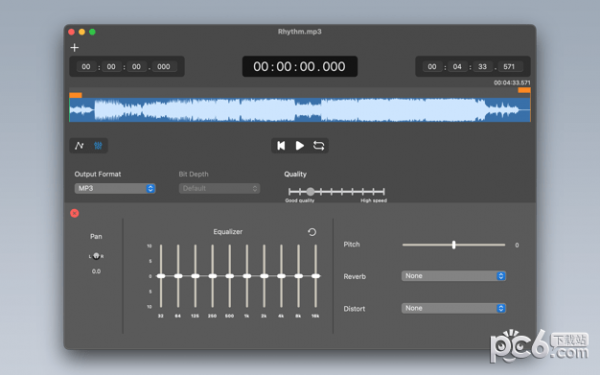Image resolution: width=600 pixels, height=375 pixels.
Task: Click the Rhythm.mp3 window title
Action: 300,32
